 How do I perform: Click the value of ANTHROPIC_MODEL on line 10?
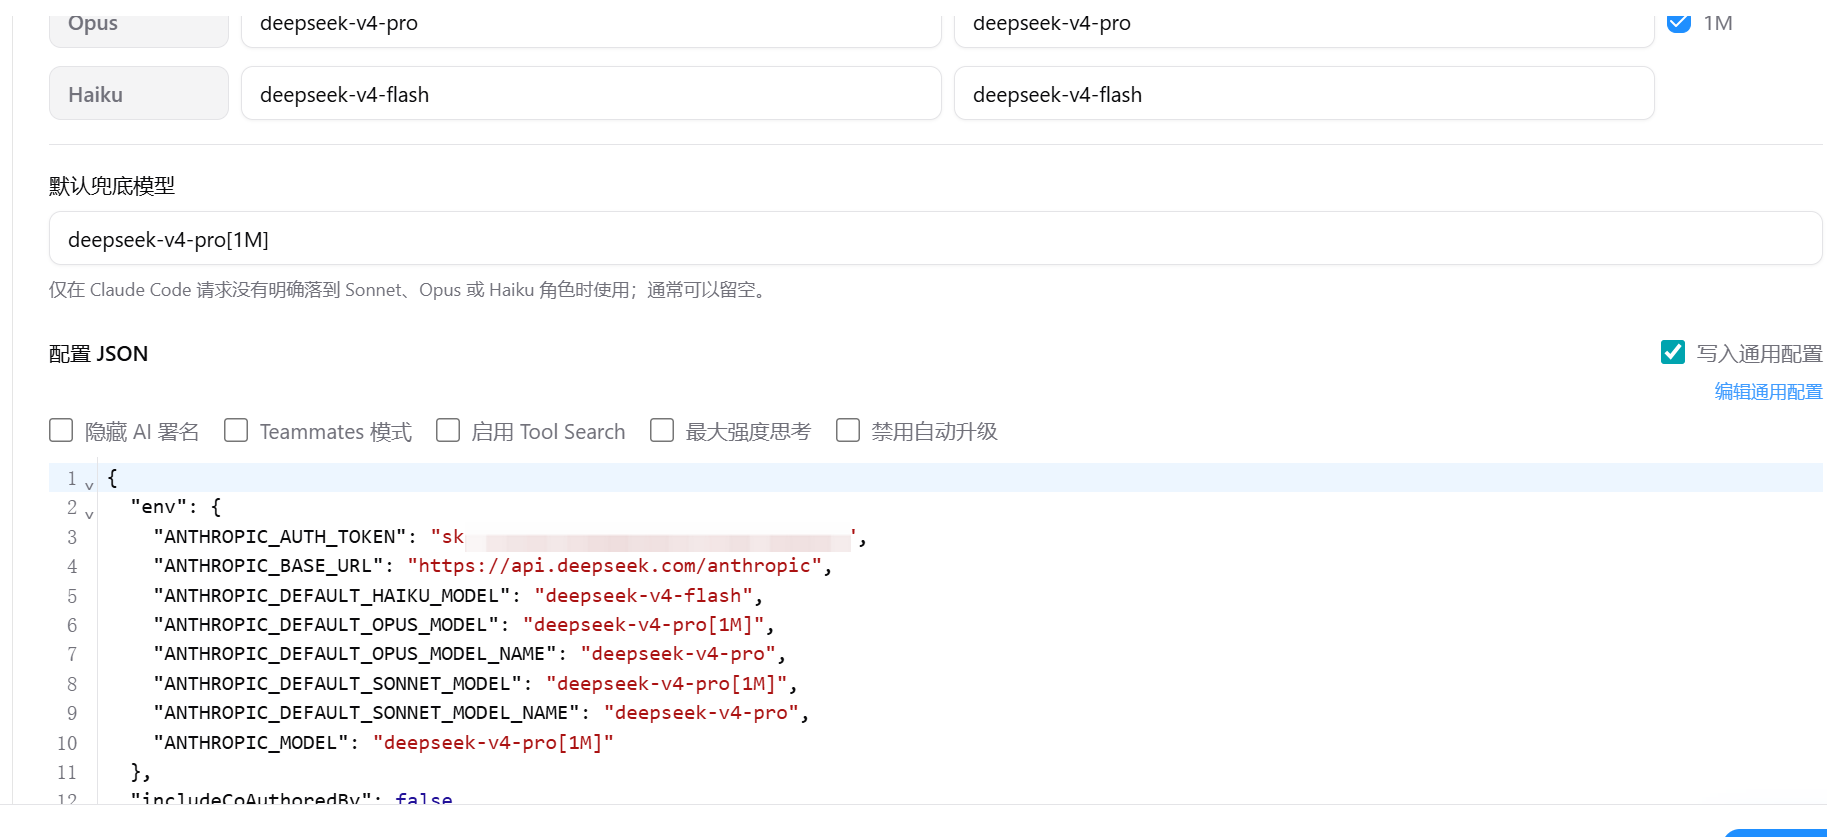(493, 743)
